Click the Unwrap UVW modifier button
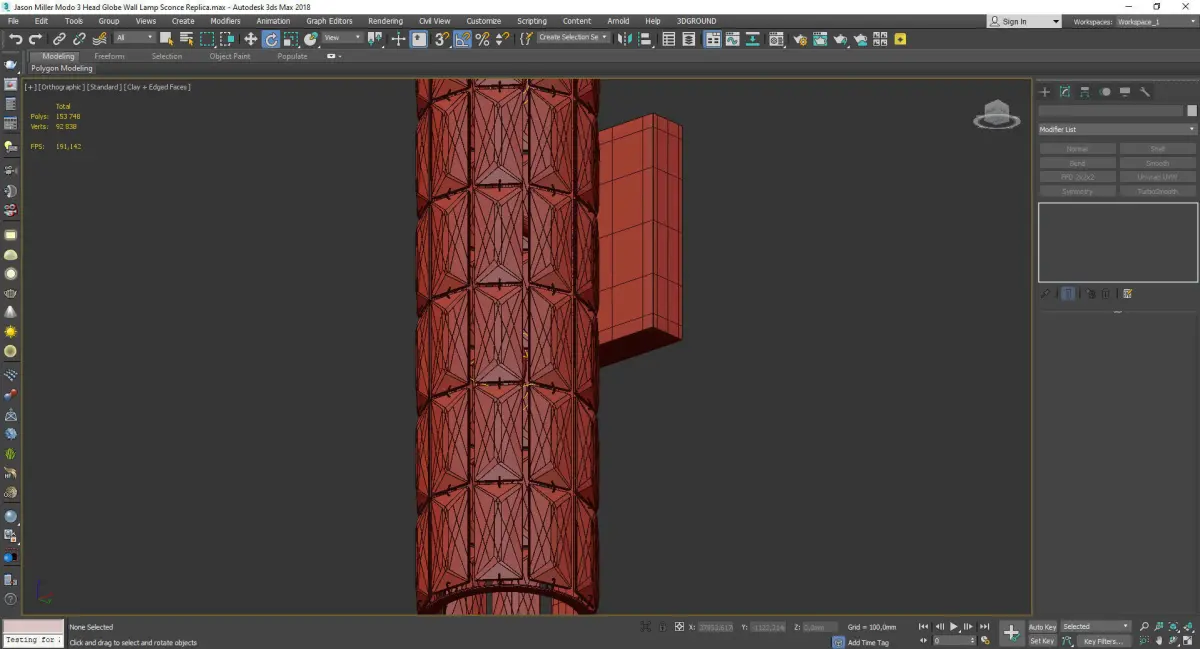1200x649 pixels. click(1157, 177)
